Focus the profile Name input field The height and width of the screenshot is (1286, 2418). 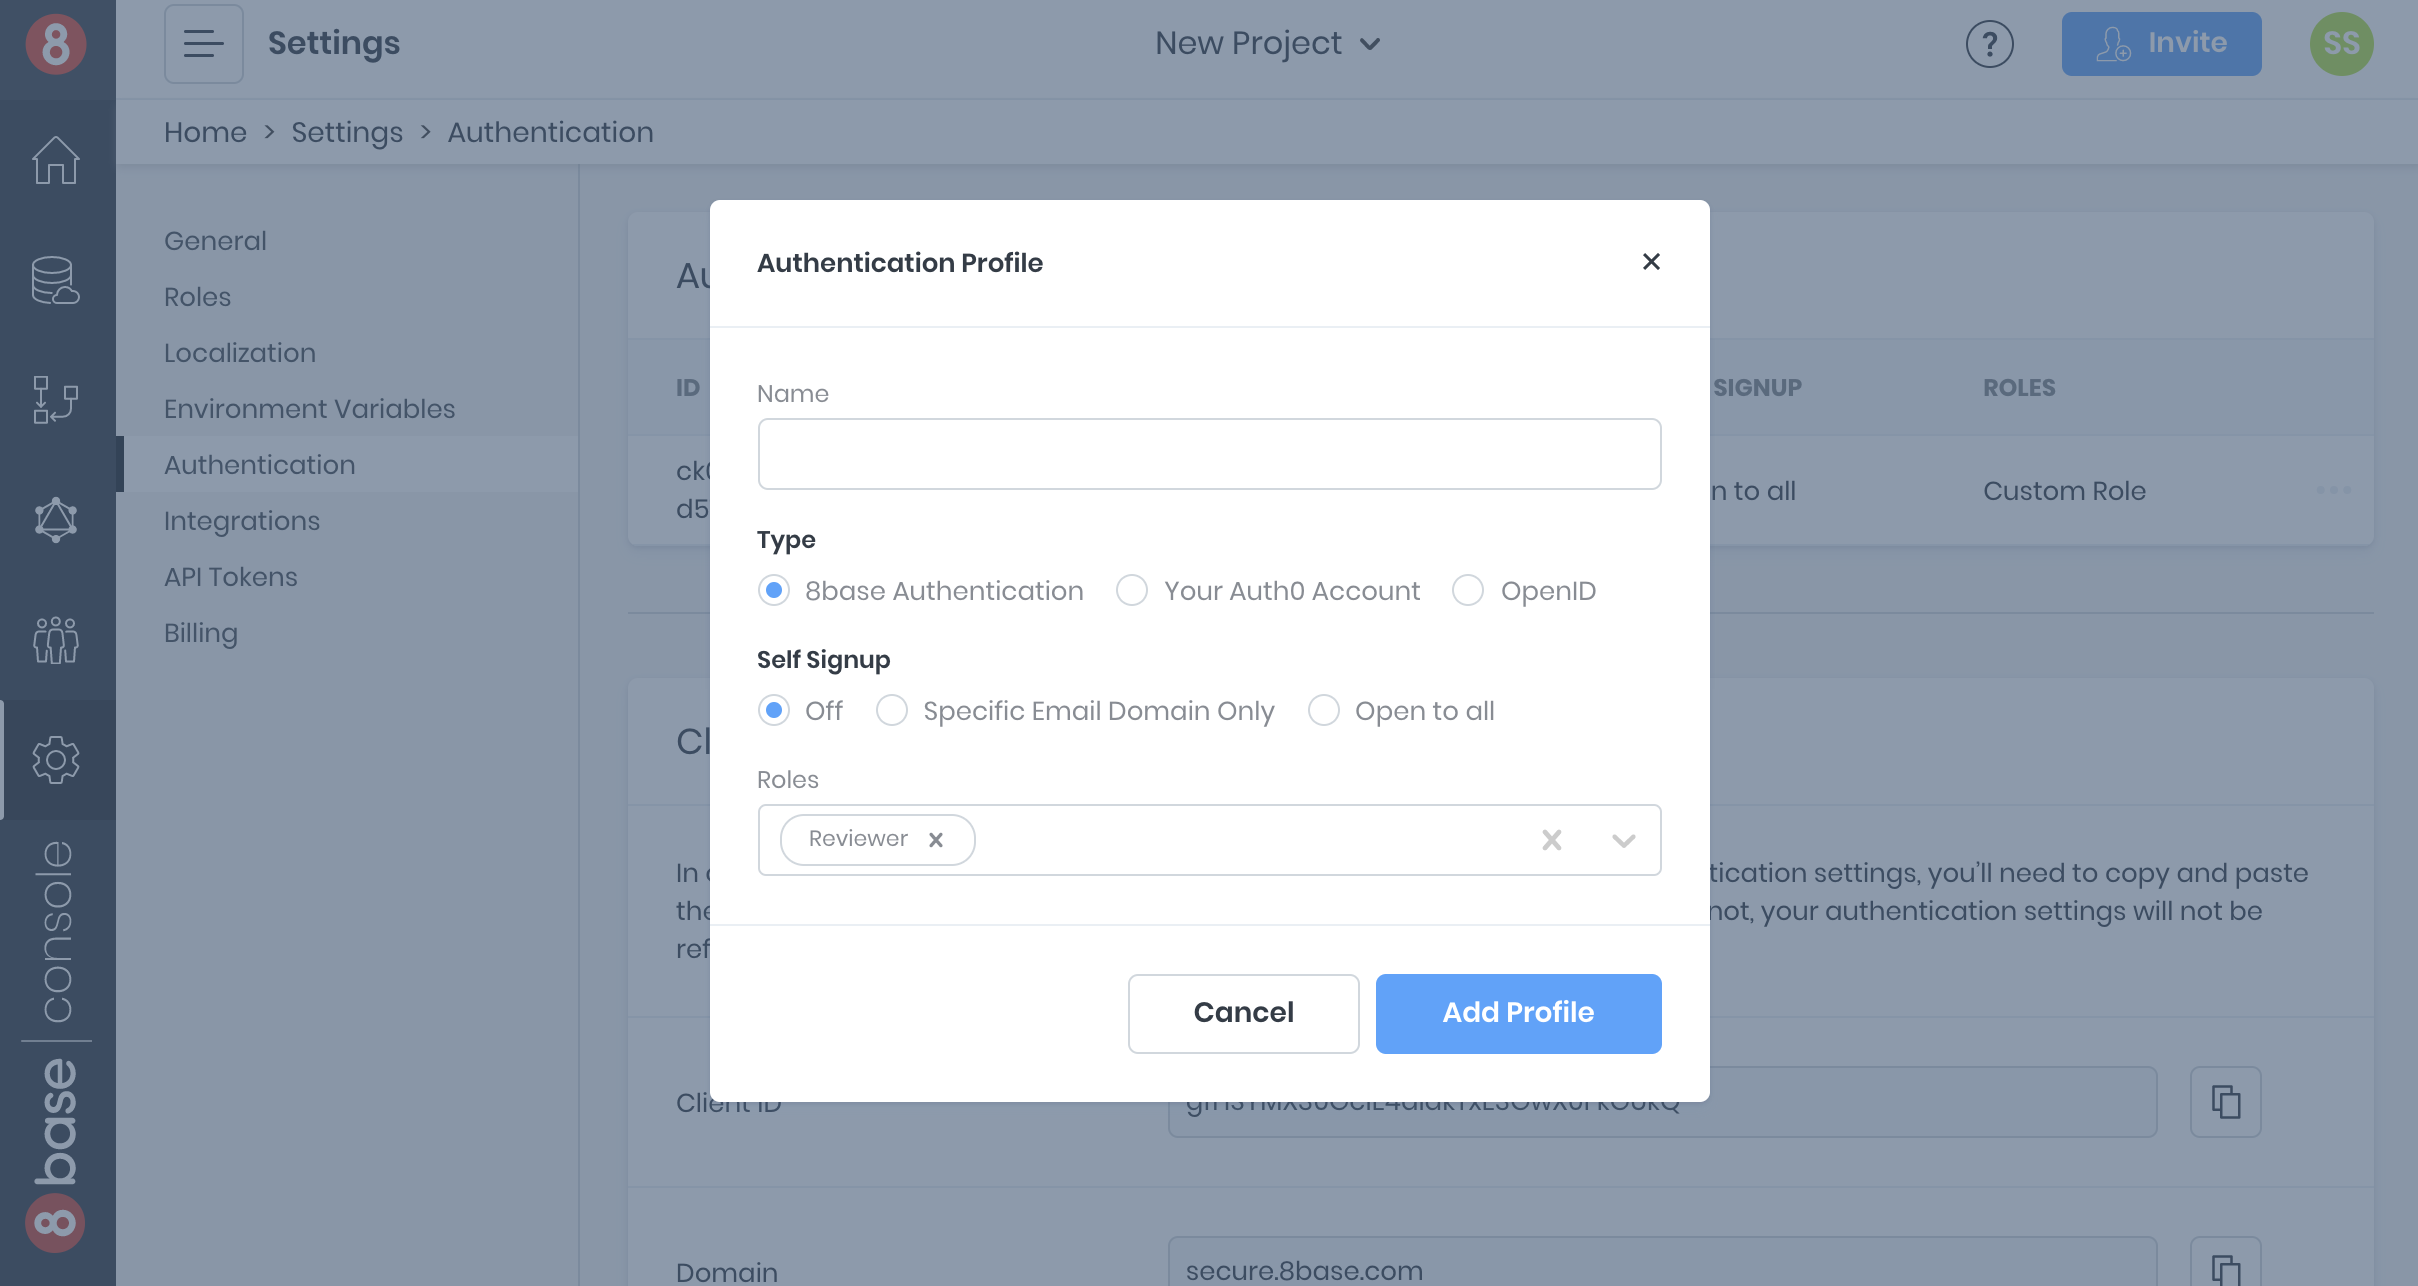tap(1209, 454)
